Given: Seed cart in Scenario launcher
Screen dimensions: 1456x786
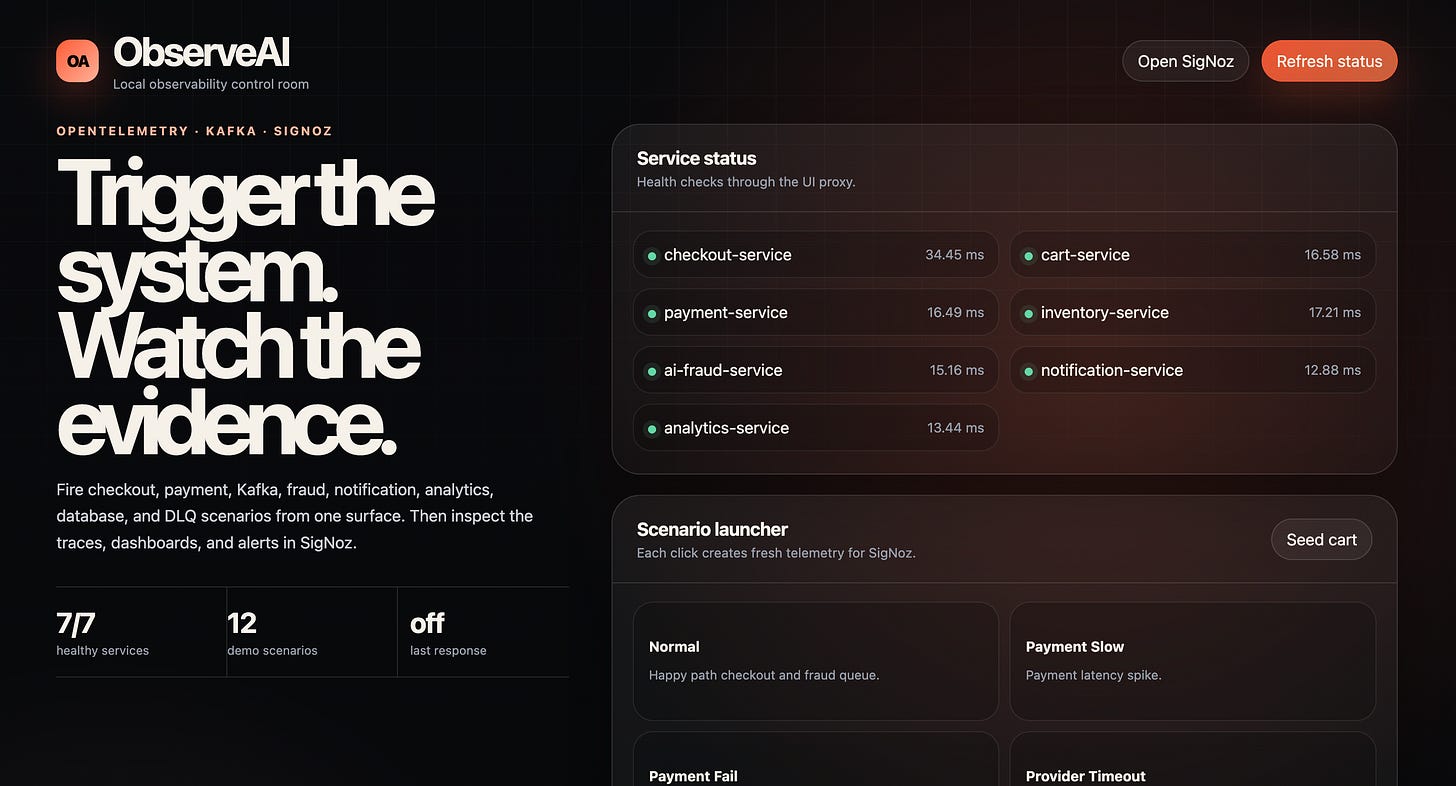Looking at the screenshot, I should [x=1321, y=540].
